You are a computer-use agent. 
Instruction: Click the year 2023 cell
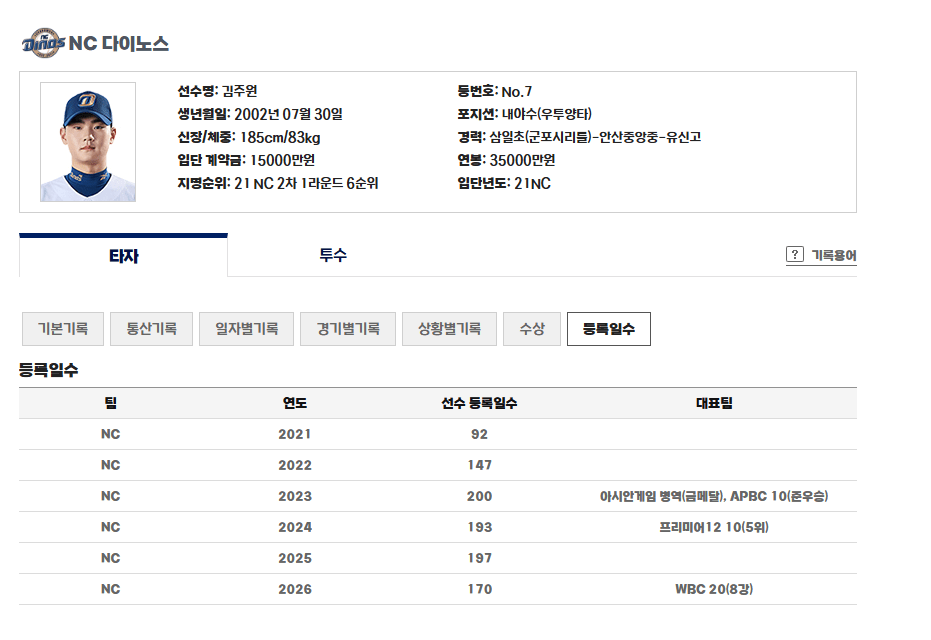click(x=295, y=496)
